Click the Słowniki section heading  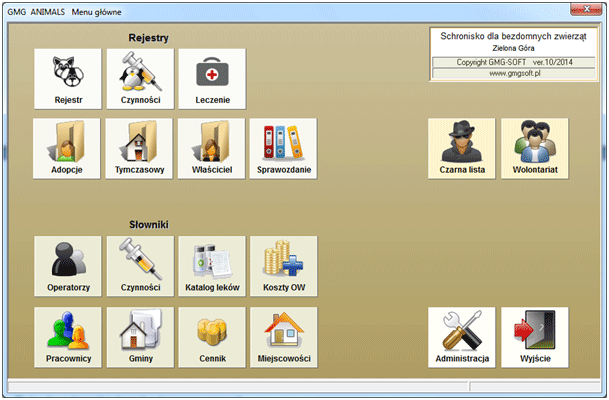point(149,224)
